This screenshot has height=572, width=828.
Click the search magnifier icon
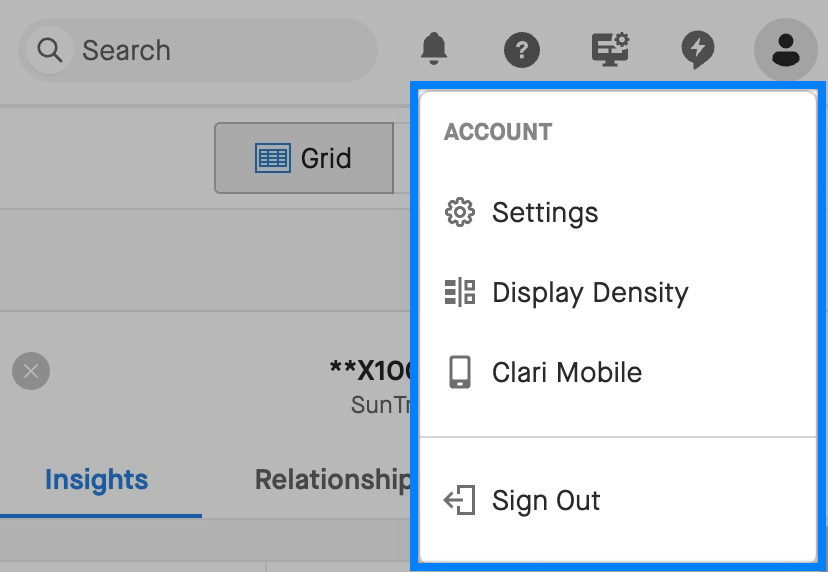coord(50,50)
